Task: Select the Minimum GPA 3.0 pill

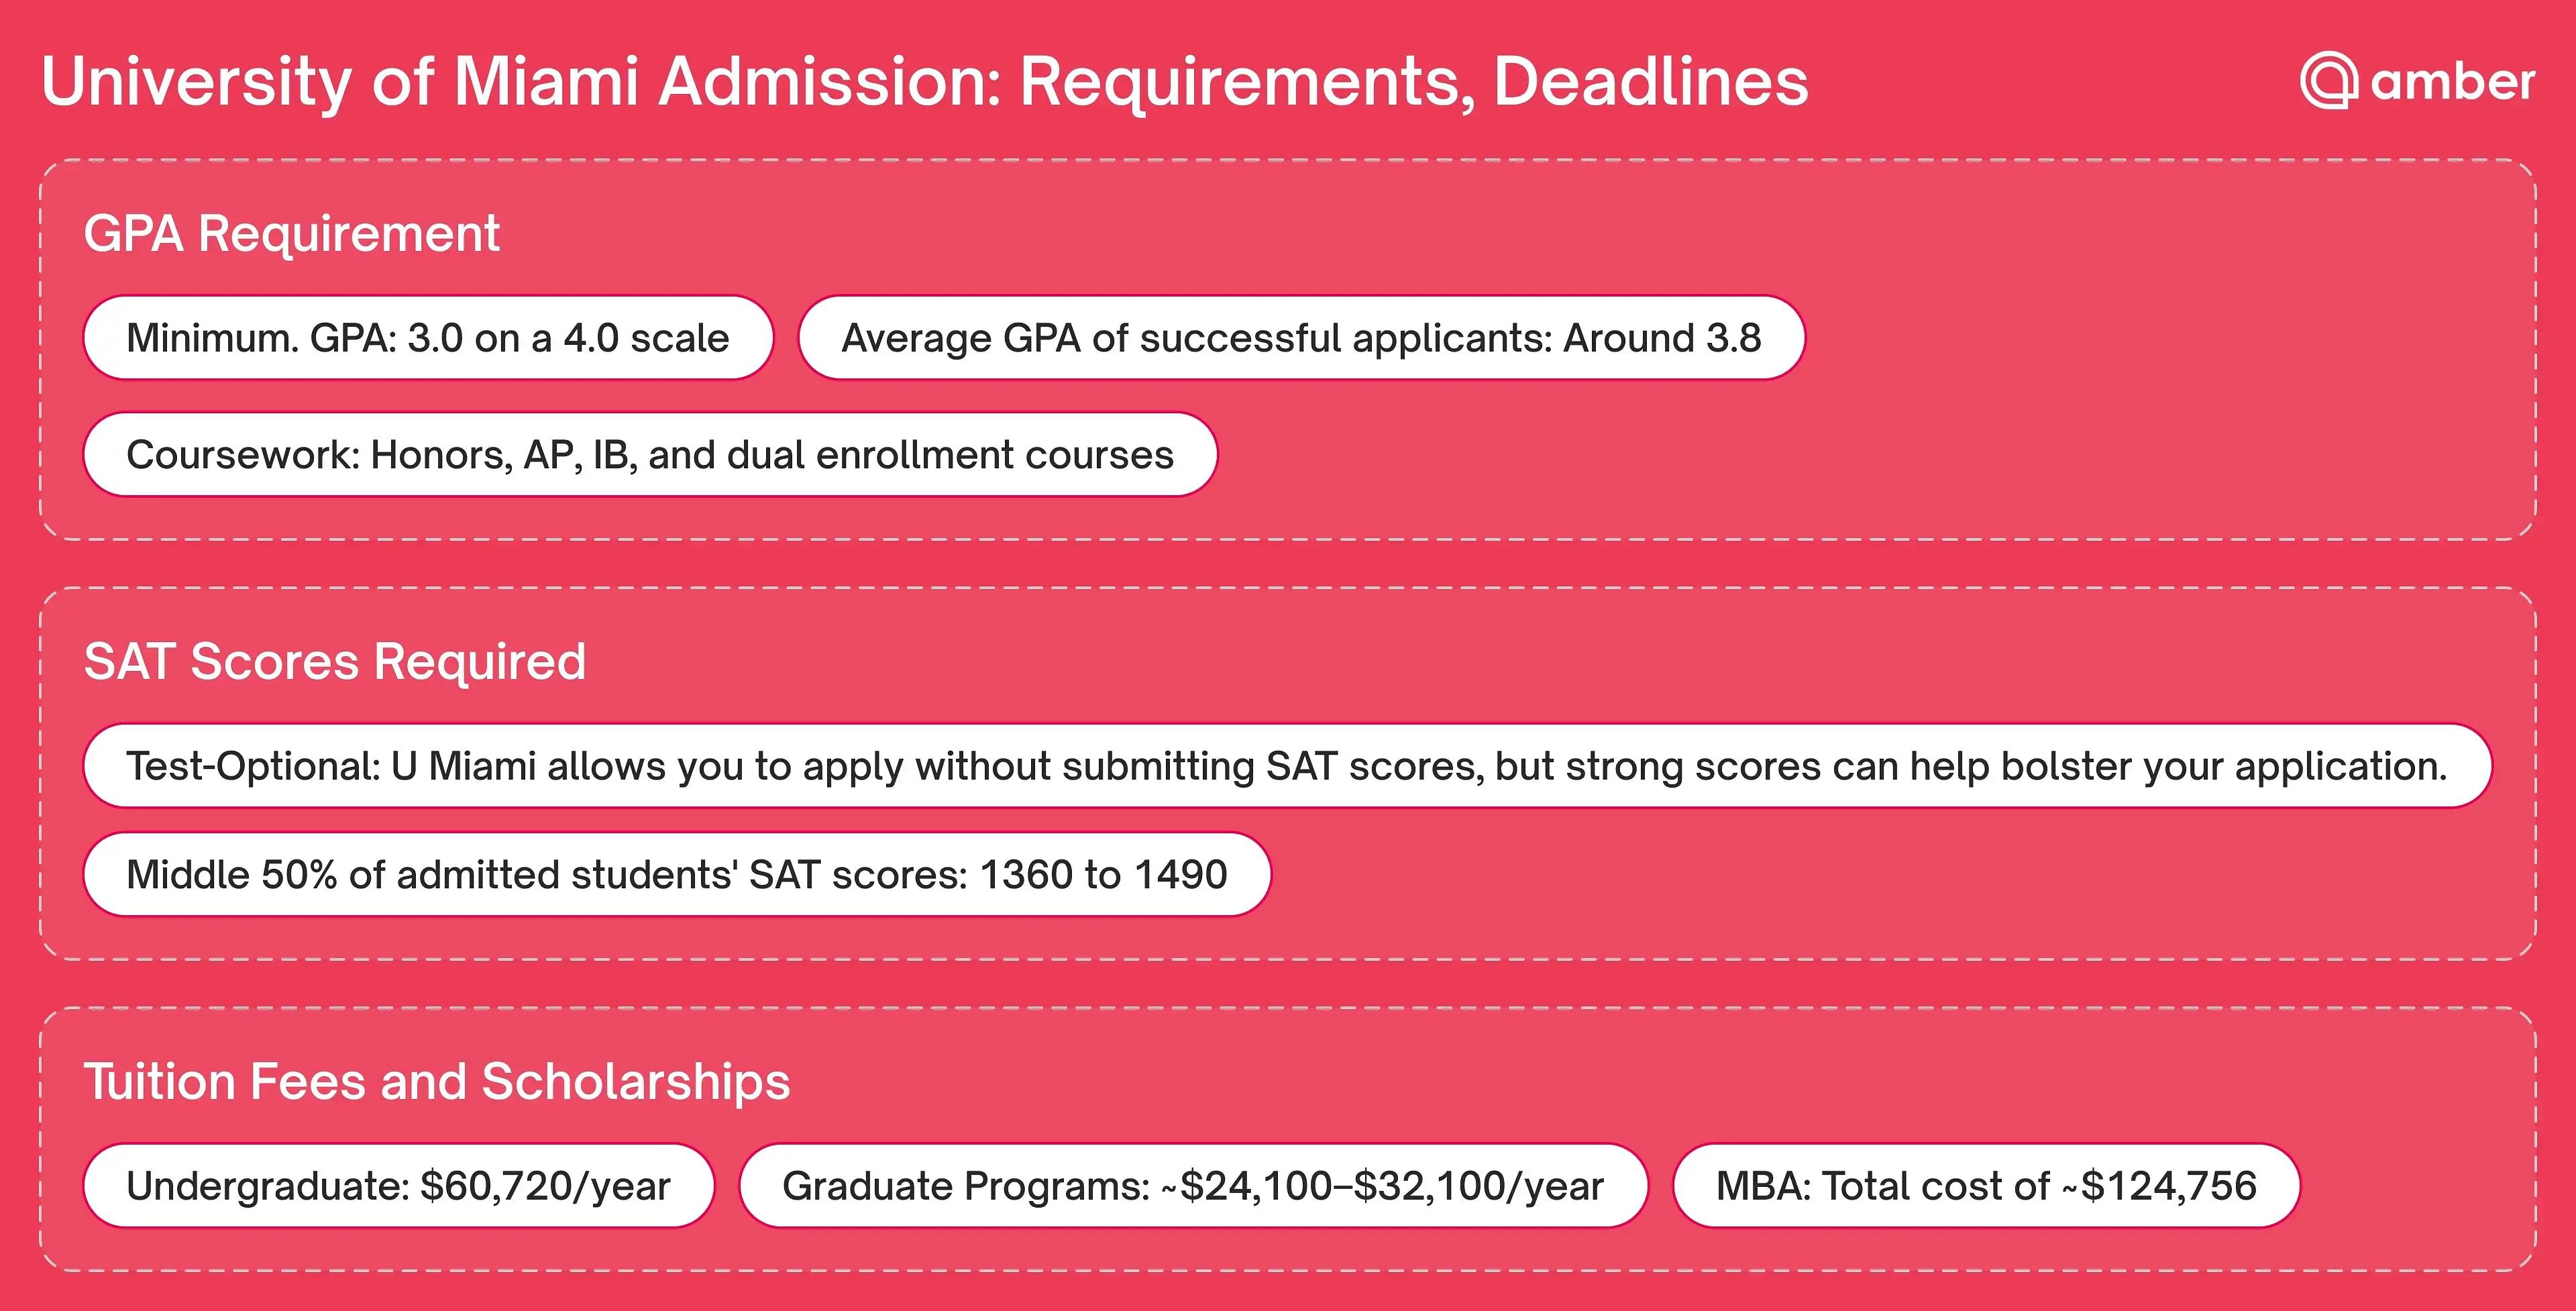Action: [x=428, y=338]
